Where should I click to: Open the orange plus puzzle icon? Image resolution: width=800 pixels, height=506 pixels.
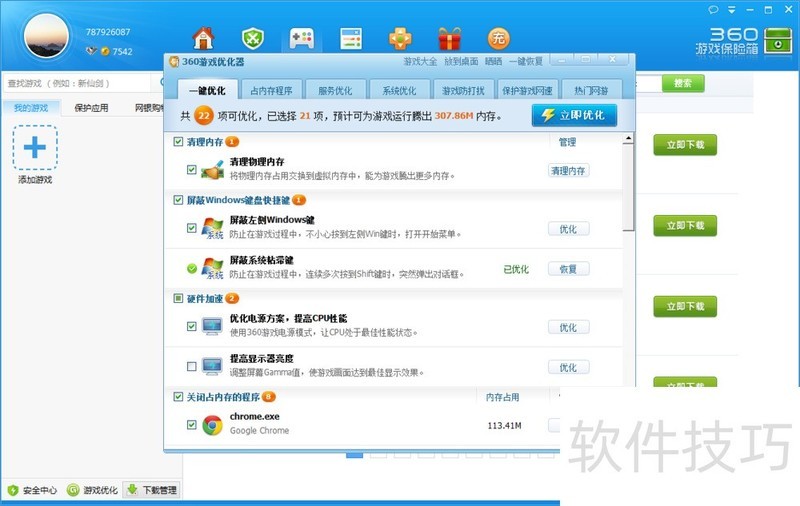point(400,38)
